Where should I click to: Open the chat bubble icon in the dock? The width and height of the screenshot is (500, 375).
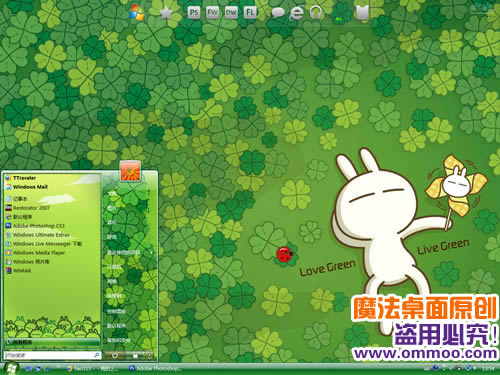click(x=278, y=13)
